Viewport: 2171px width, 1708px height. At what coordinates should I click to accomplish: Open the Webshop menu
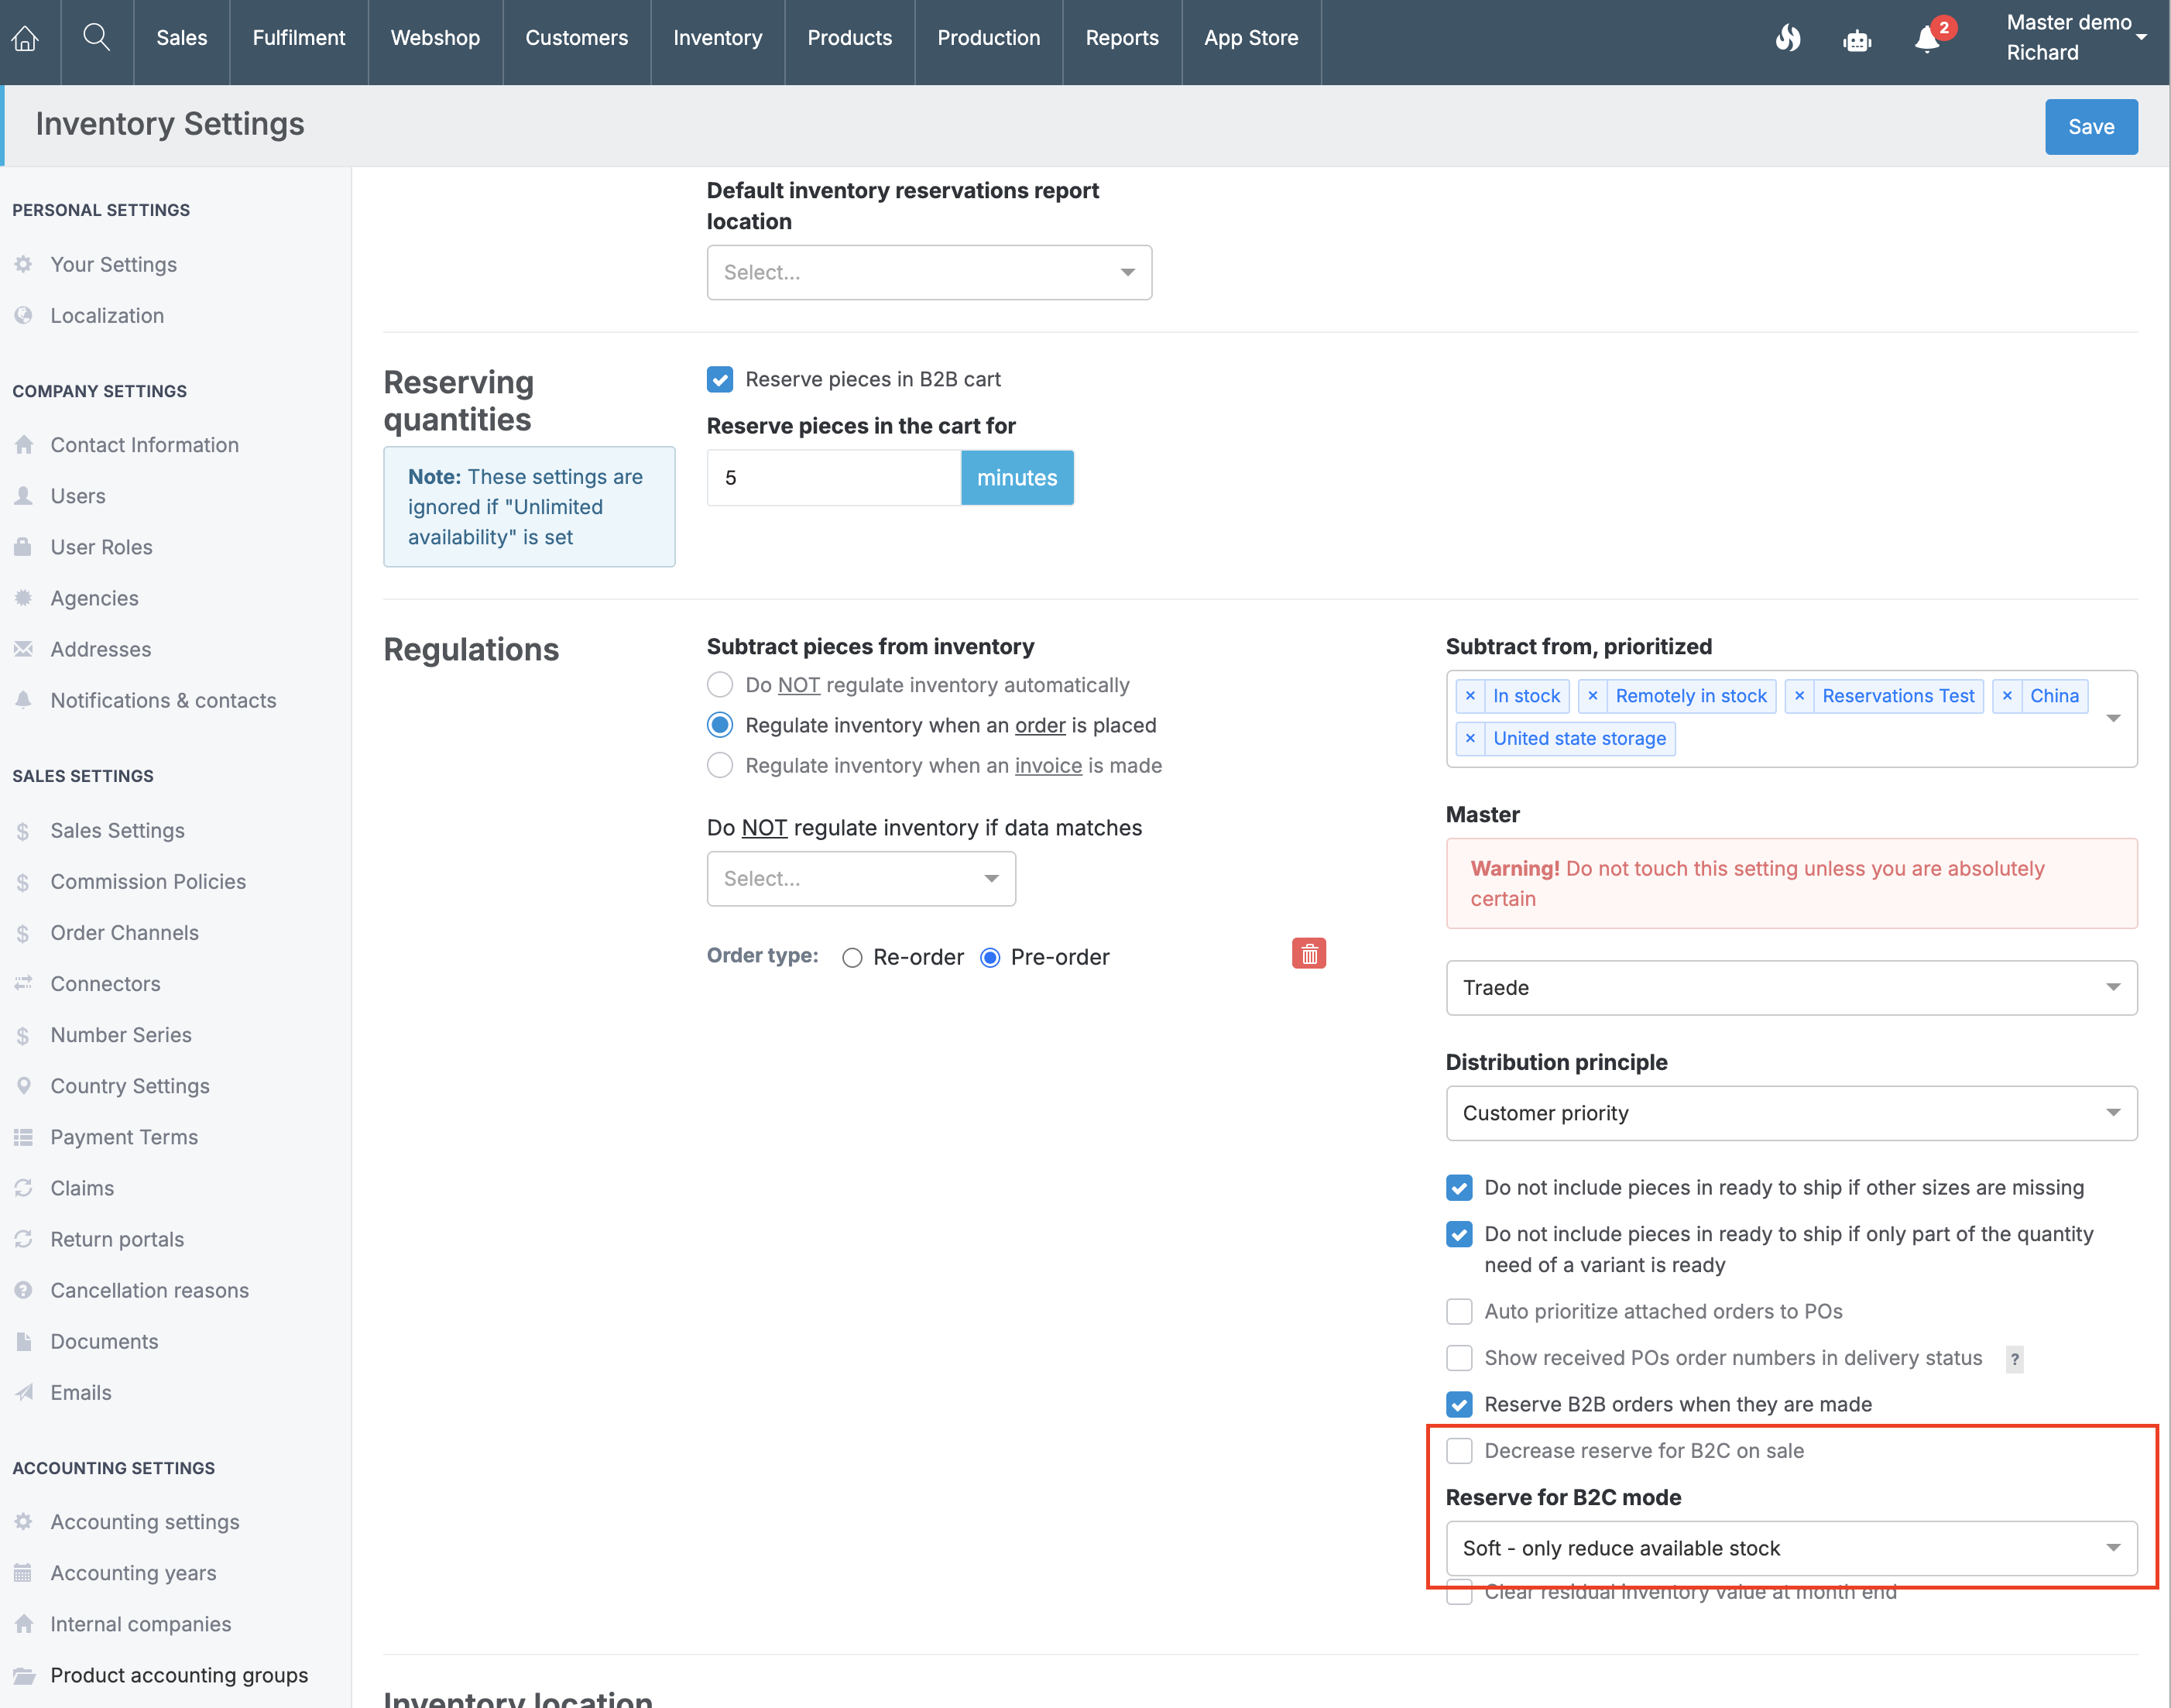[435, 38]
